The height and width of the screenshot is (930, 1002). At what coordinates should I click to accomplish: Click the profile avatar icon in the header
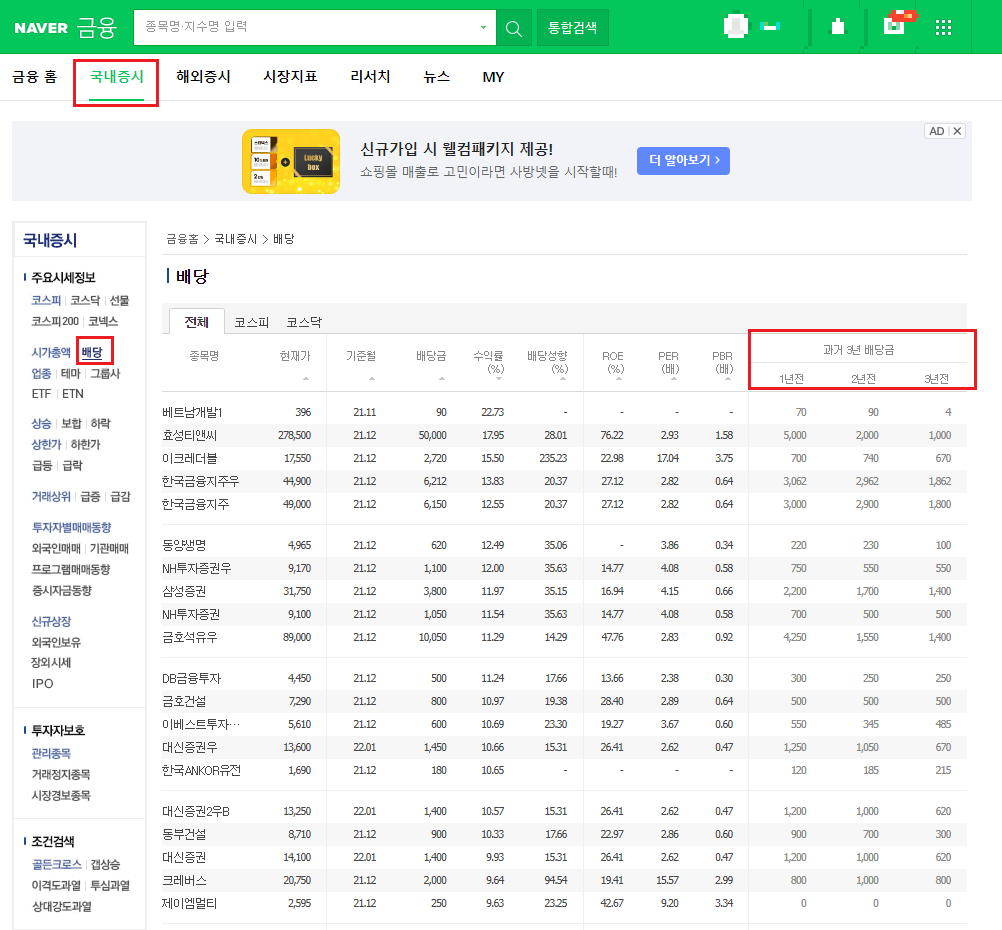735,27
